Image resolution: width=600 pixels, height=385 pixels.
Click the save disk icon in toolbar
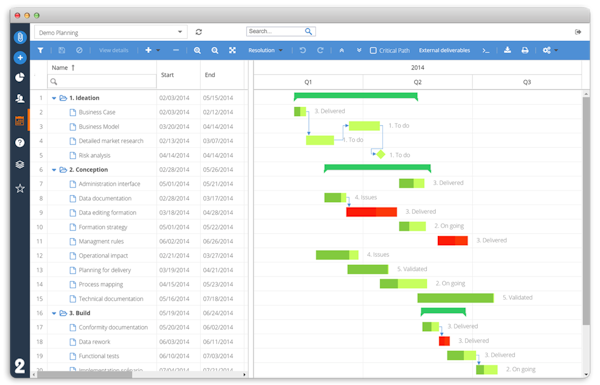[x=62, y=51]
